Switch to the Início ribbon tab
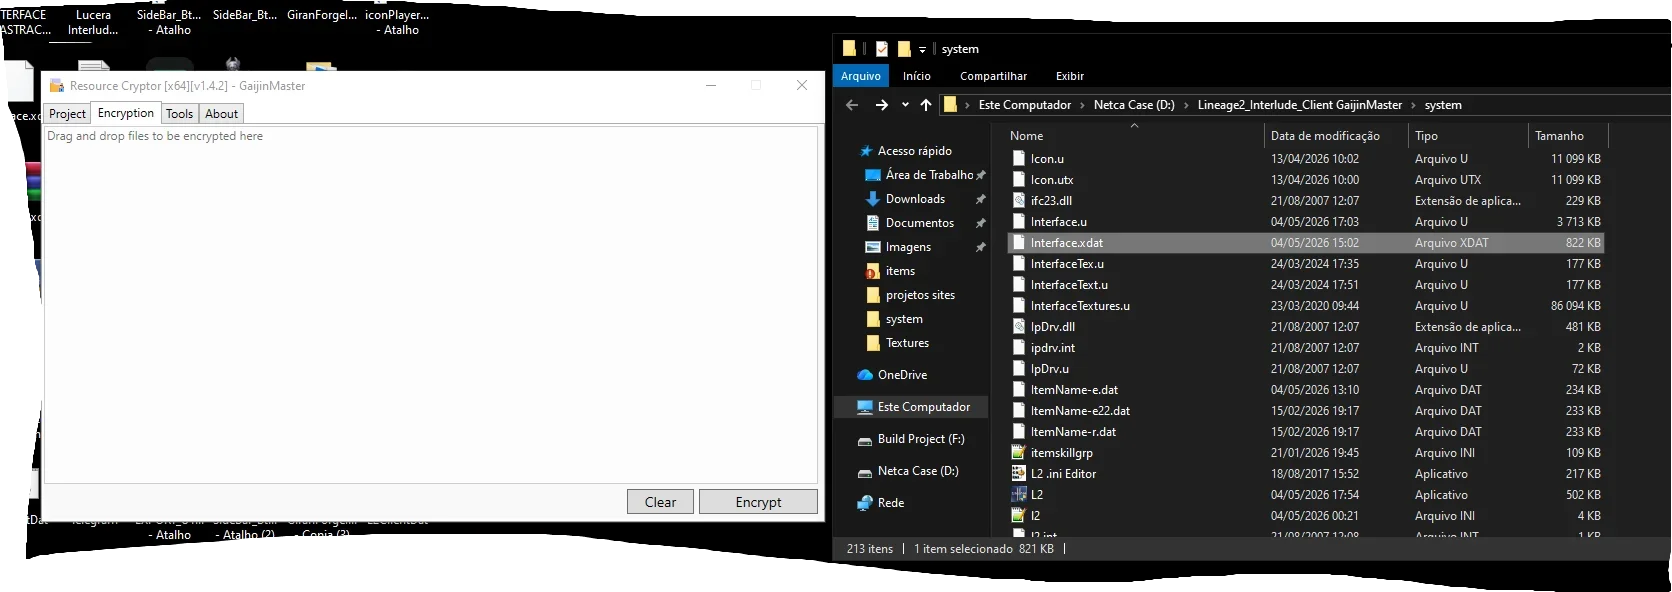The height and width of the screenshot is (592, 1672). 917,76
